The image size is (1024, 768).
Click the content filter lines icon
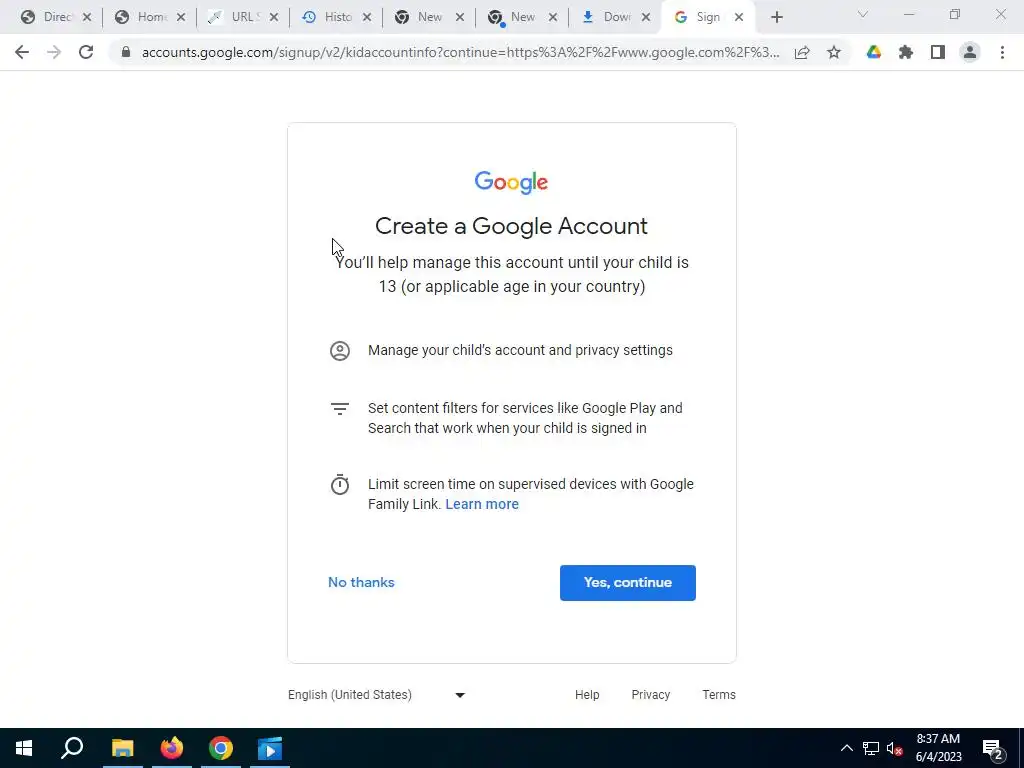340,409
